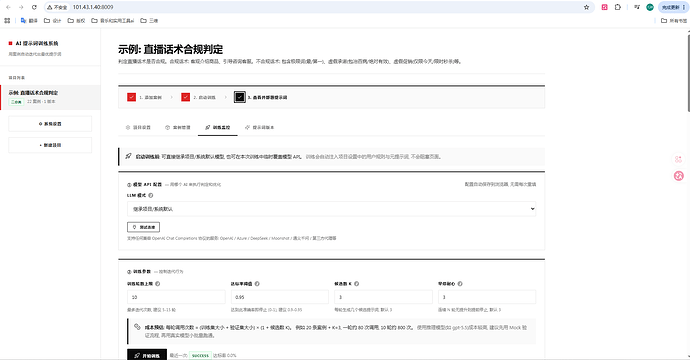Click the 测试连接 test connection button
The height and width of the screenshot is (360, 690).
tap(143, 227)
